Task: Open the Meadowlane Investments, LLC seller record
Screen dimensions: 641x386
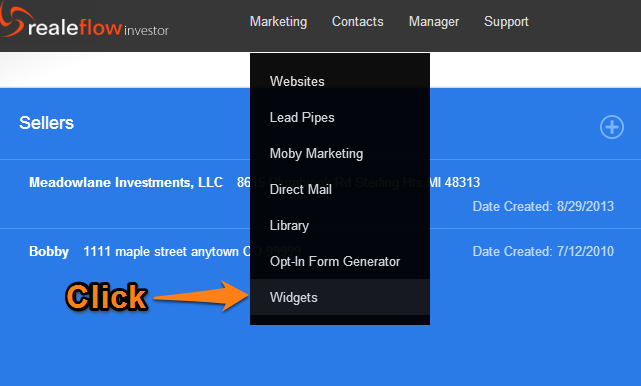Action: tap(126, 182)
